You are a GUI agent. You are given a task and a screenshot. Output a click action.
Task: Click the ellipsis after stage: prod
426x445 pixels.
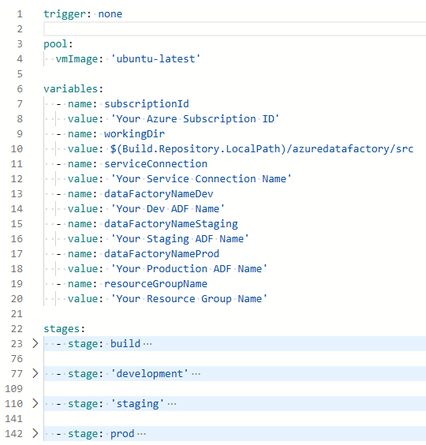141,434
